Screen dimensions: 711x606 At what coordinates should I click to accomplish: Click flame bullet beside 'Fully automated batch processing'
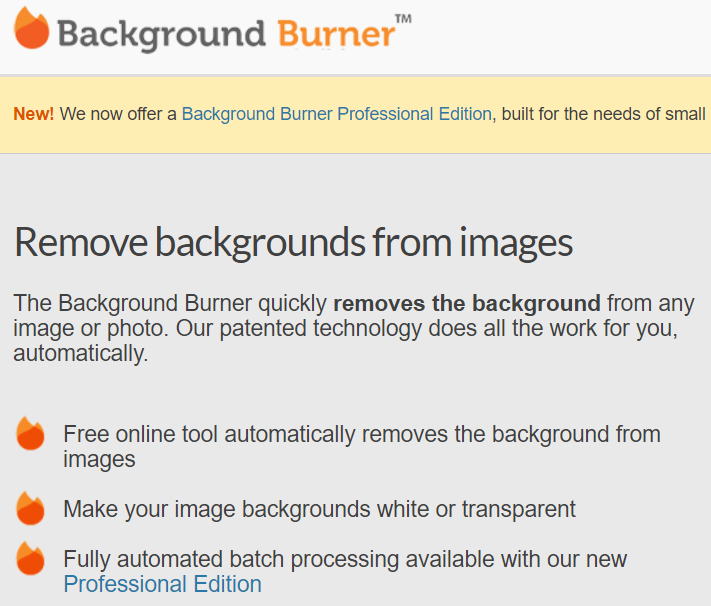tap(30, 558)
